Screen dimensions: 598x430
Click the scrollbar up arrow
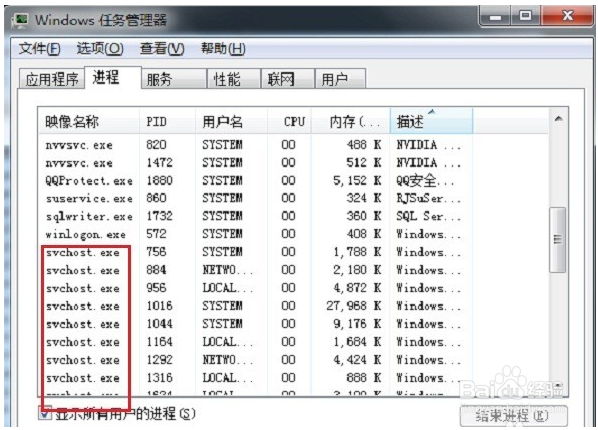[558, 119]
